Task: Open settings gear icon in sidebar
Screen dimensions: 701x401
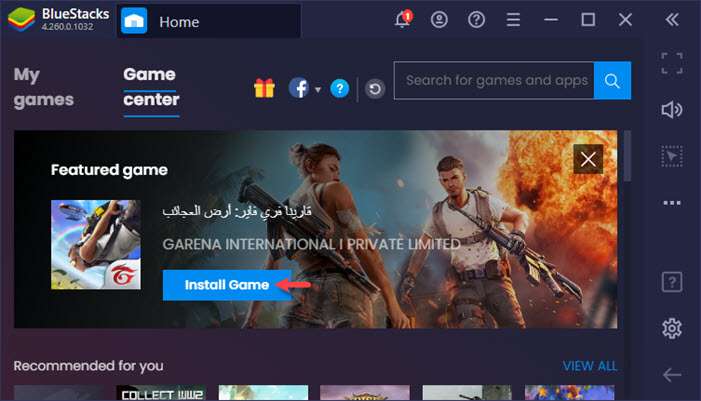Action: click(671, 329)
